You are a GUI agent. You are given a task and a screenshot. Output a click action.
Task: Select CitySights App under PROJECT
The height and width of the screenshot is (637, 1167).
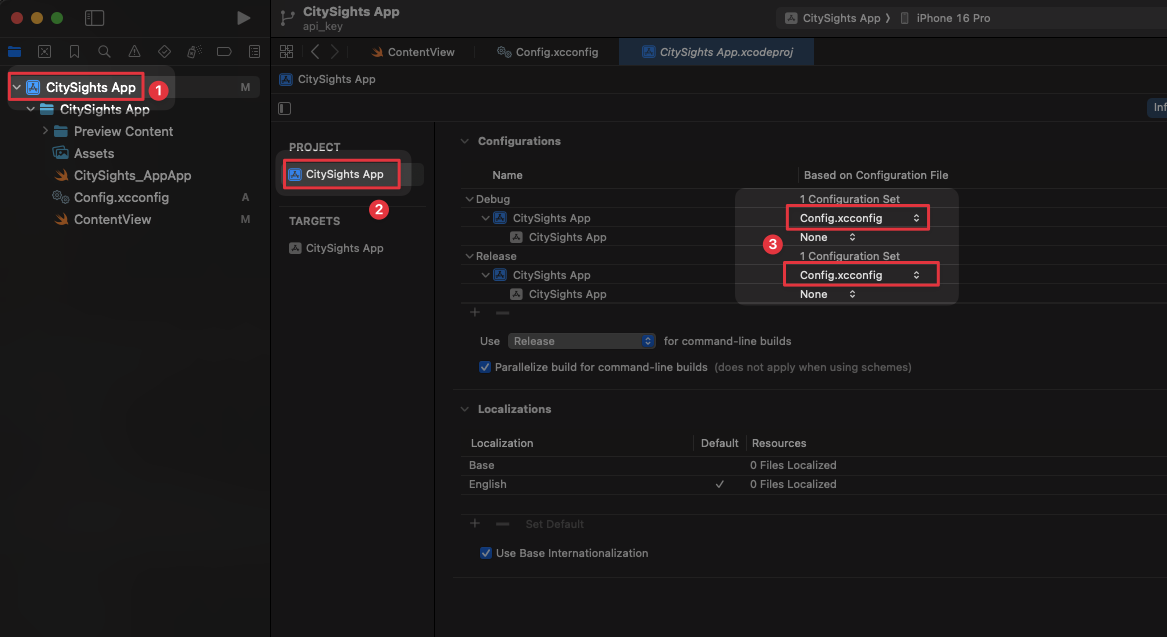coord(344,174)
